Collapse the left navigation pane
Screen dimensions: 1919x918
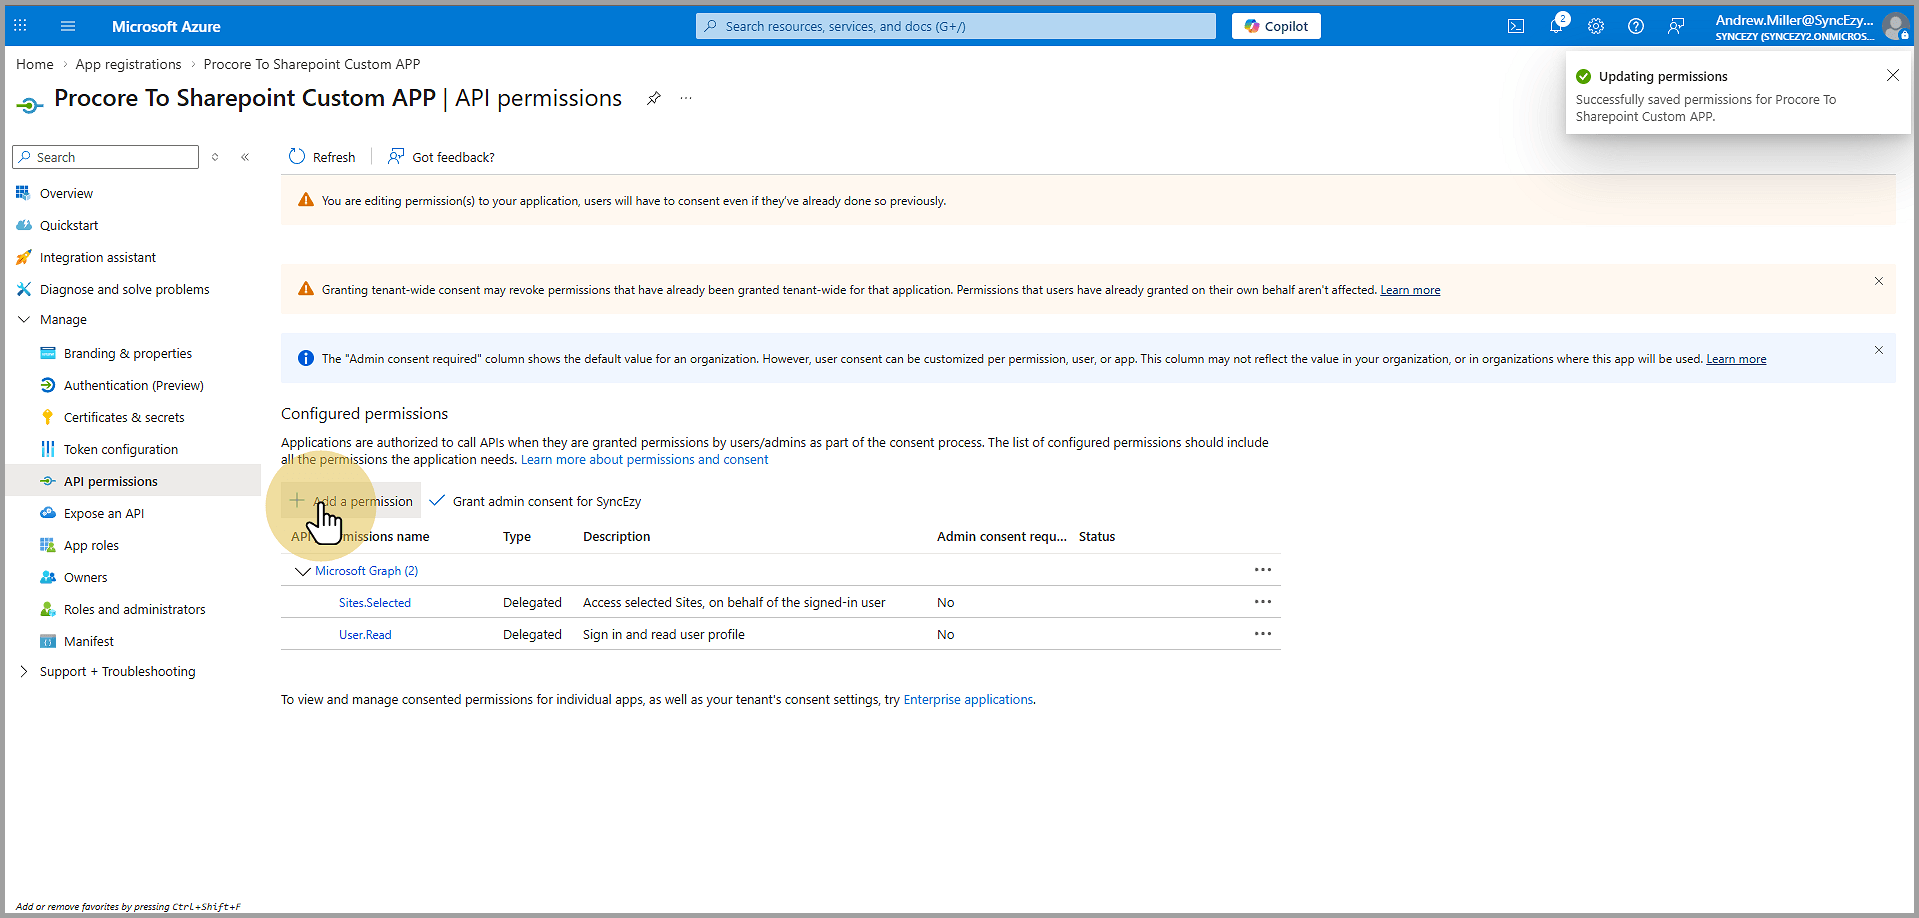pos(245,157)
